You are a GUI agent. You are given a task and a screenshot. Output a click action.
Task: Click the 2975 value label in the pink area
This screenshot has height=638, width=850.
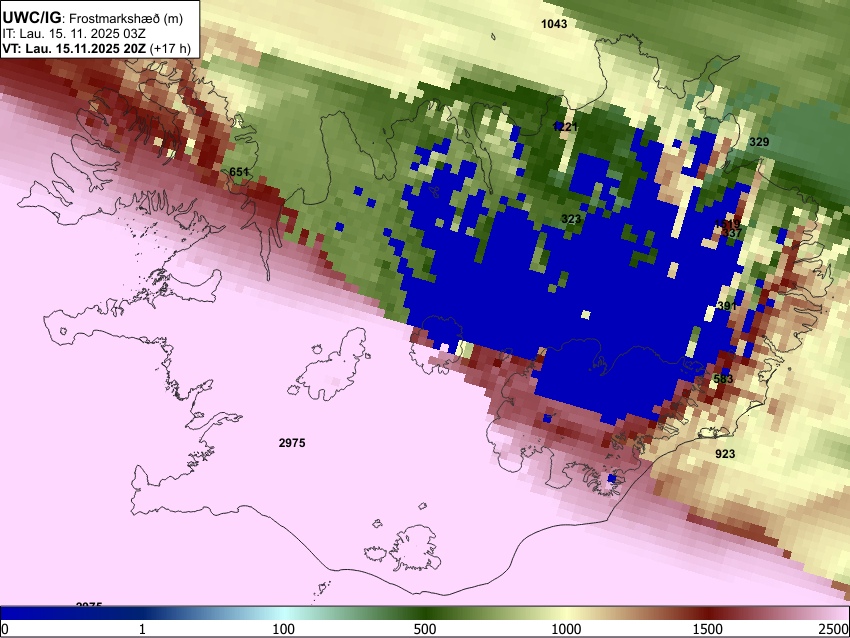(x=292, y=443)
